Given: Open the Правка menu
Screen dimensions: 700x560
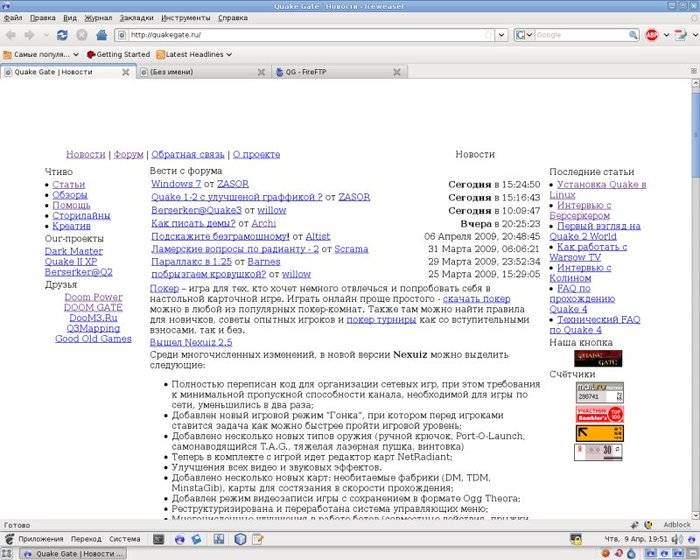Looking at the screenshot, I should coord(43,18).
